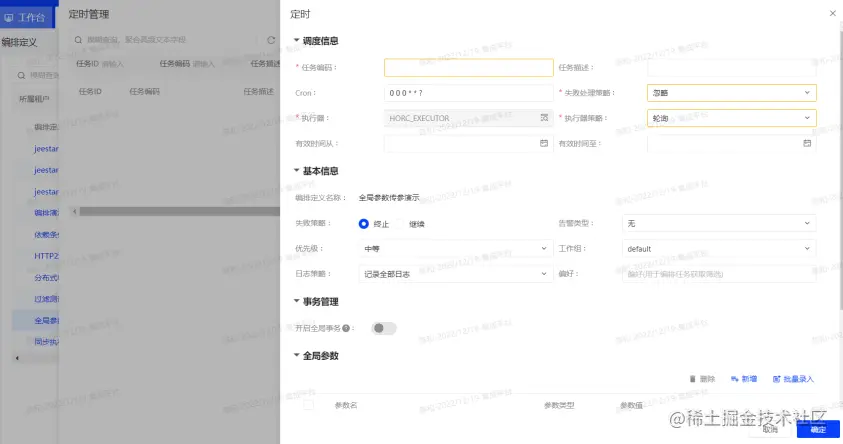
Task: Click search magnifier in 编排定义 sidebar
Action: pos(22,75)
